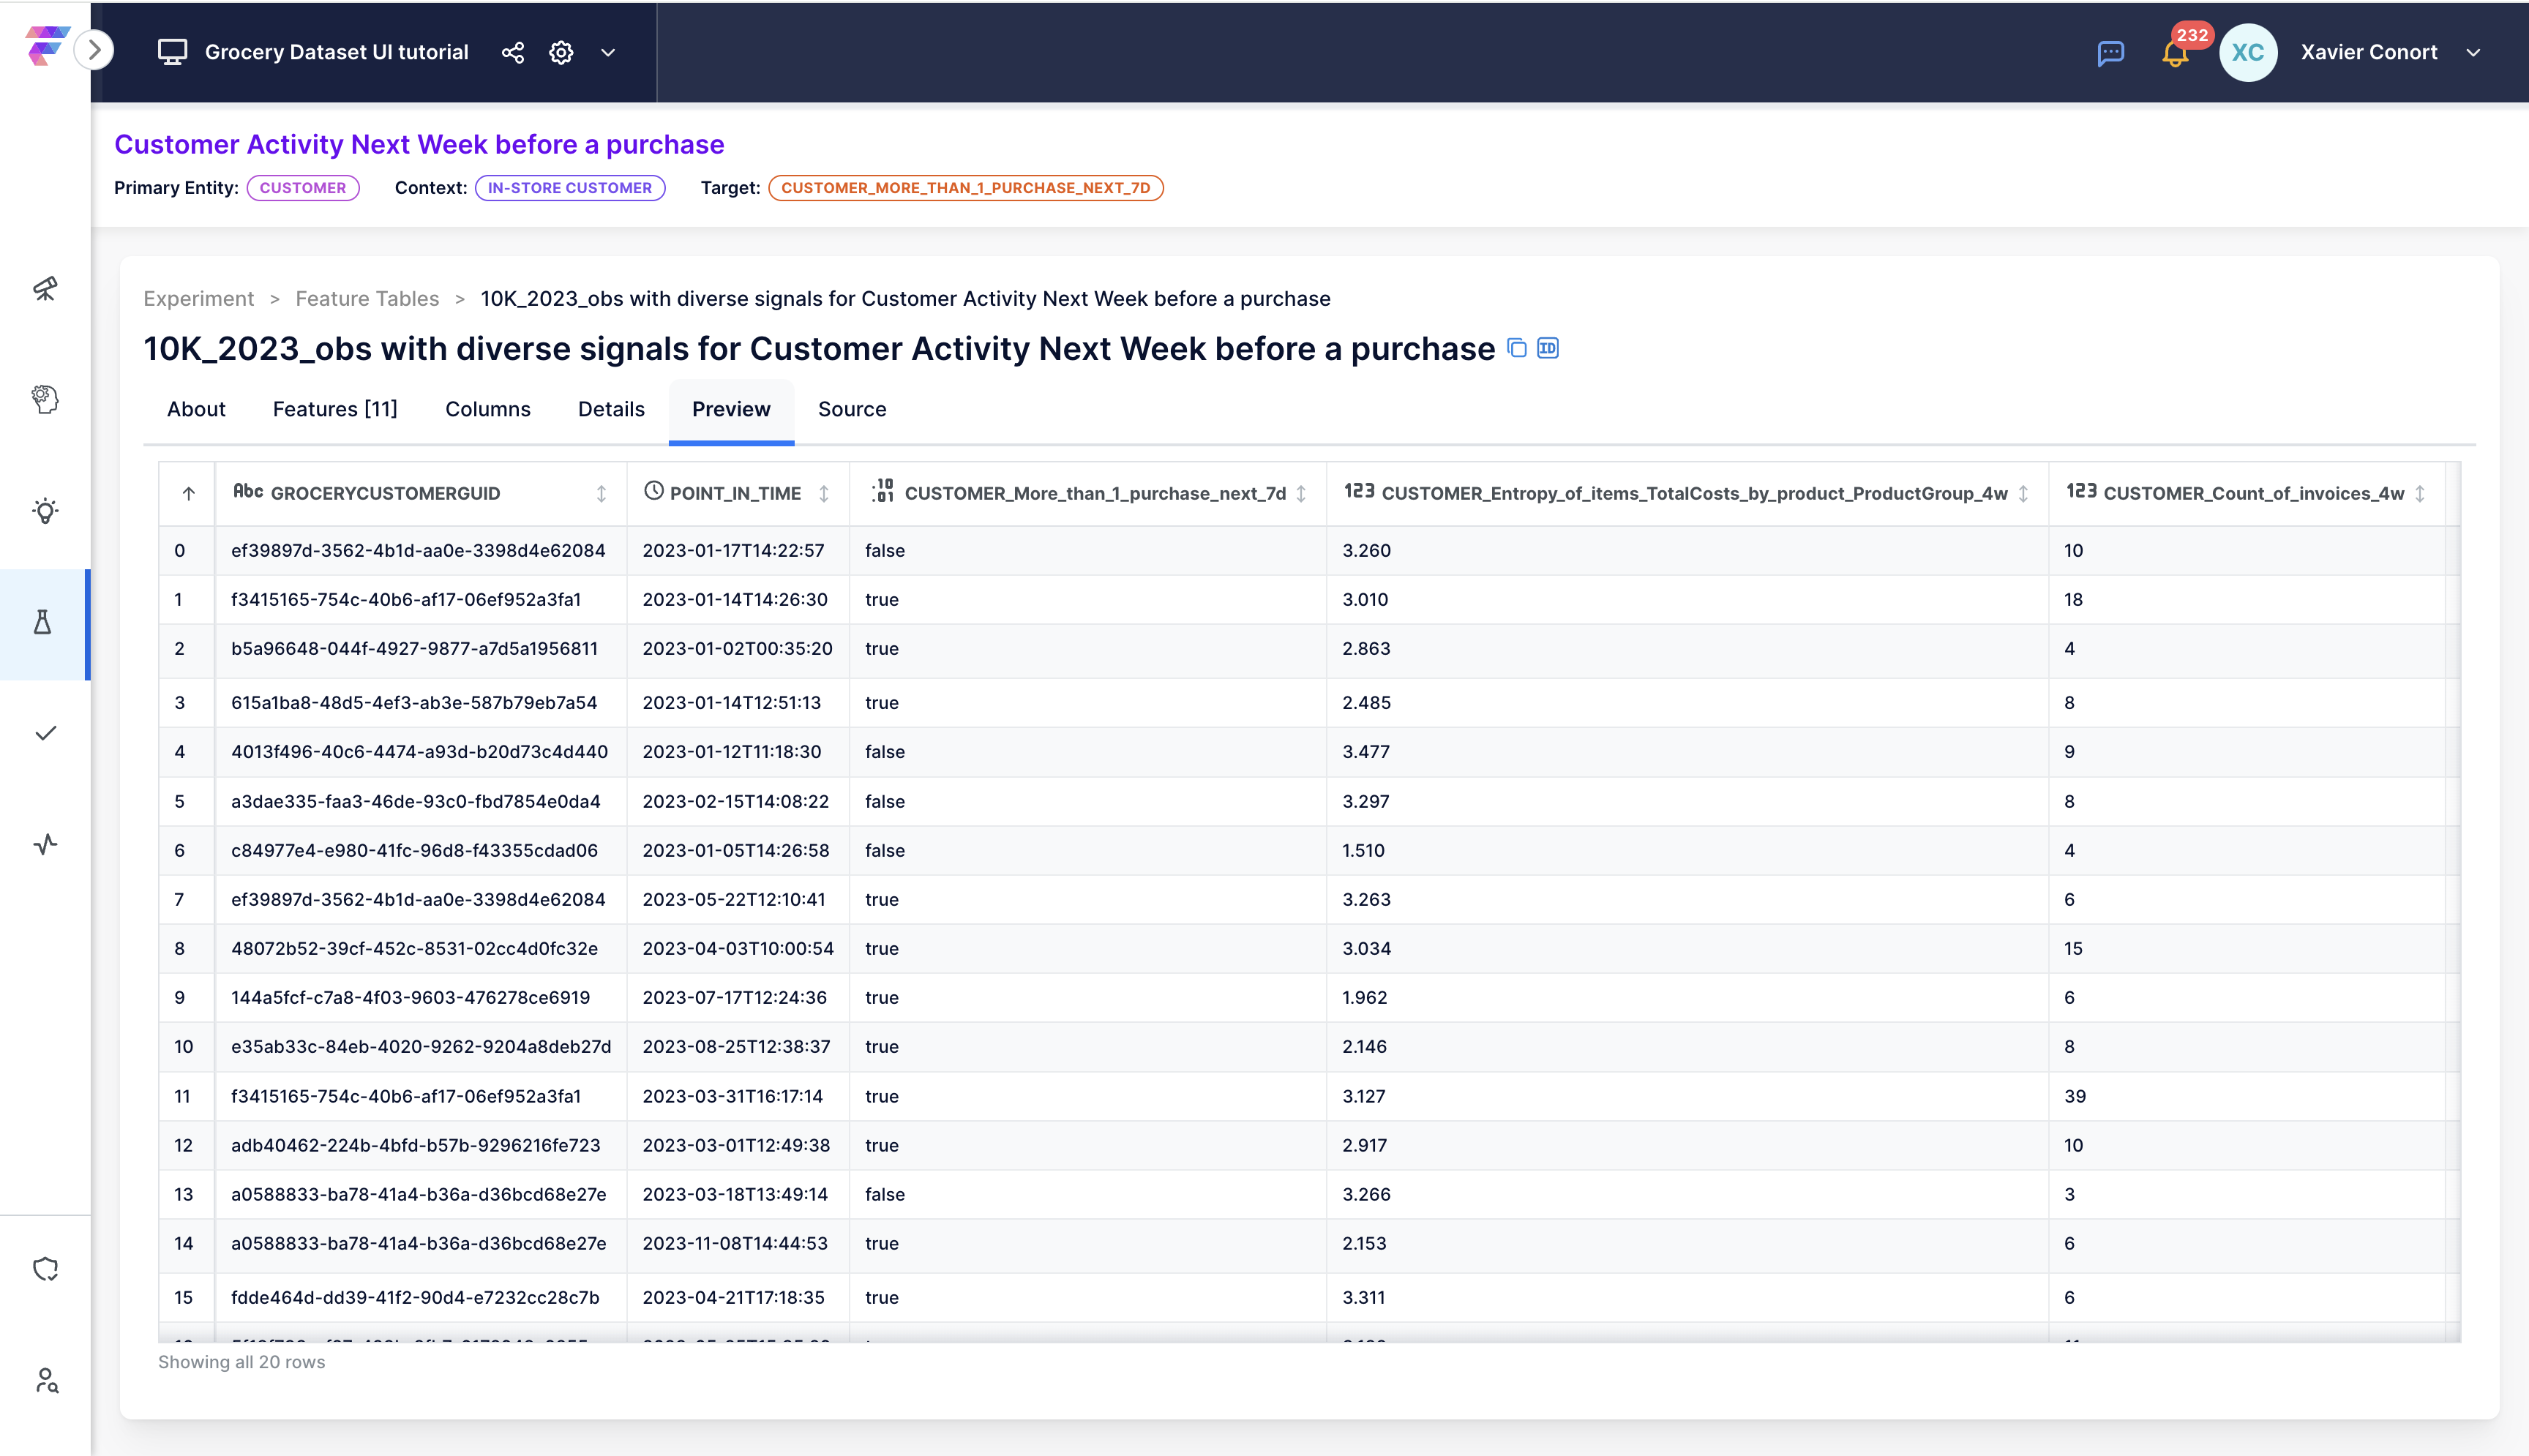Sort by CUSTOMER_More_than_1_purchase_next_7d arrows
Viewport: 2529px width, 1456px height.
pos(1301,493)
